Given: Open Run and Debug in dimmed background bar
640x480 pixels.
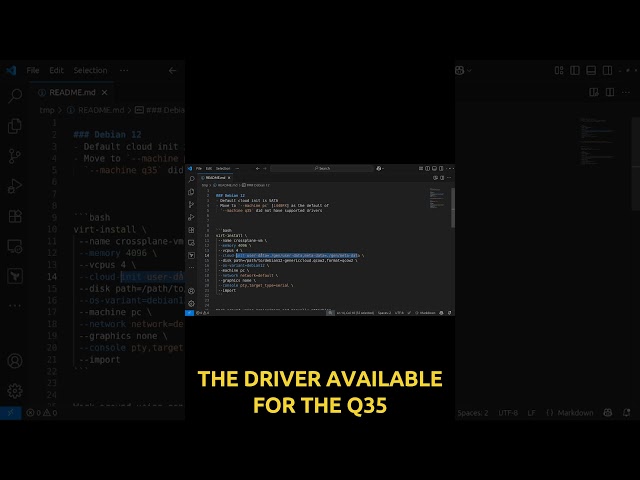Looking at the screenshot, I should (15, 186).
